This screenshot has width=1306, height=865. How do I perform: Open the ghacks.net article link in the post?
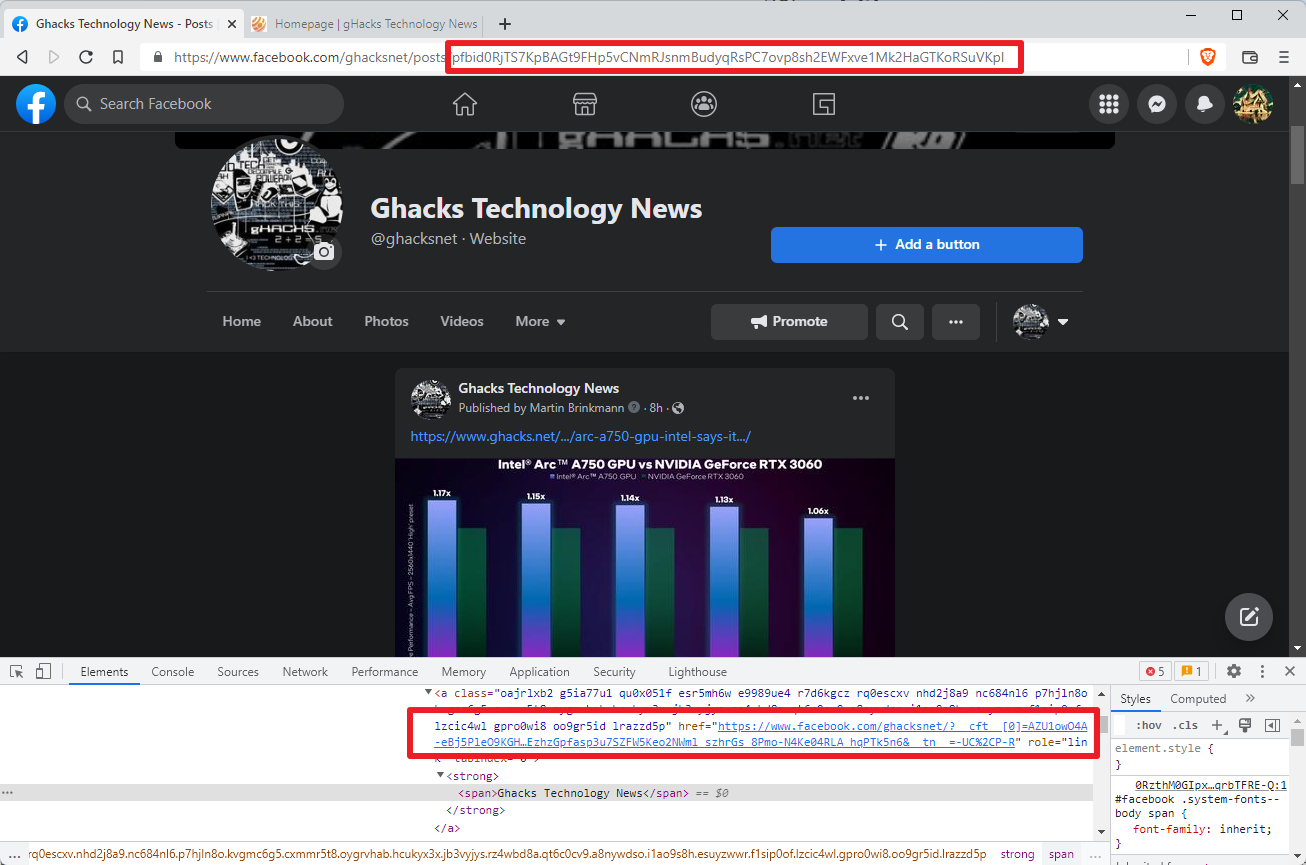point(580,436)
